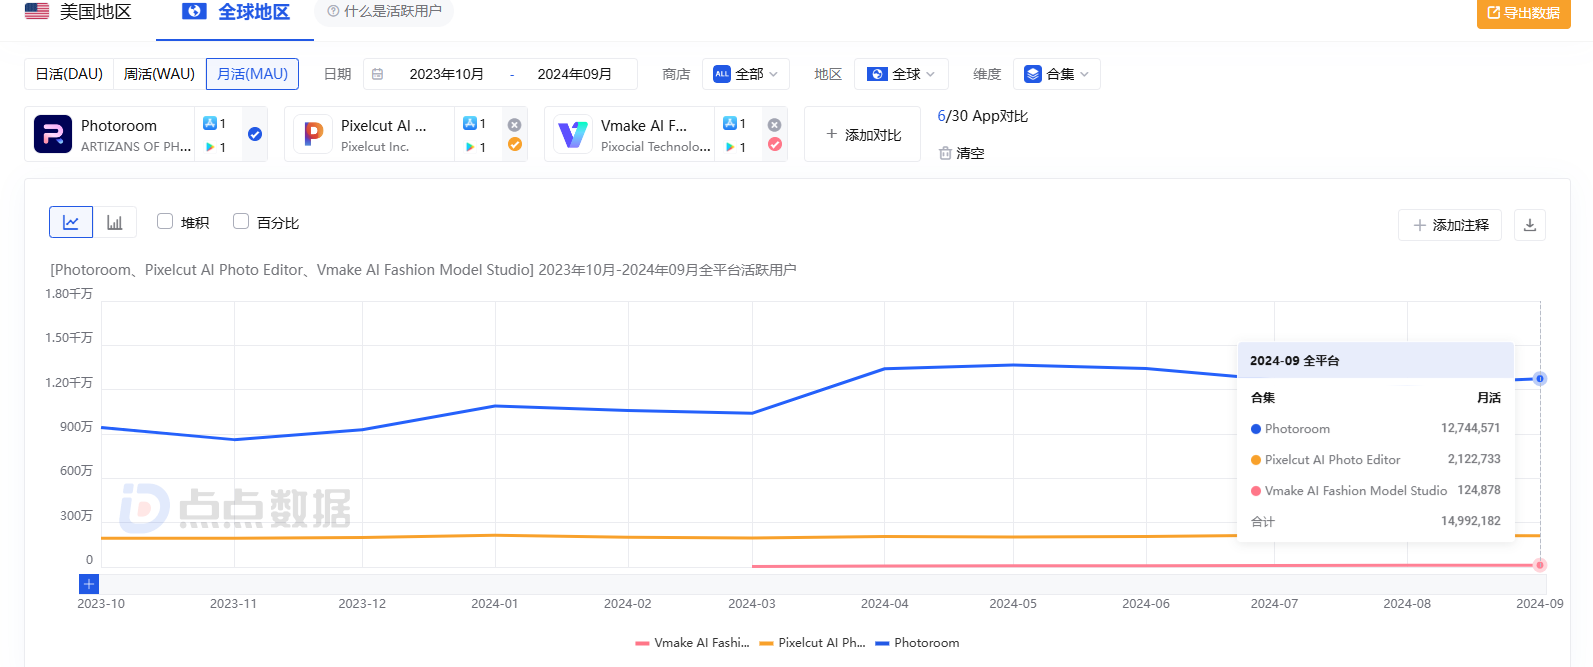
Task: Click the Photoroom app icon
Action: click(53, 134)
